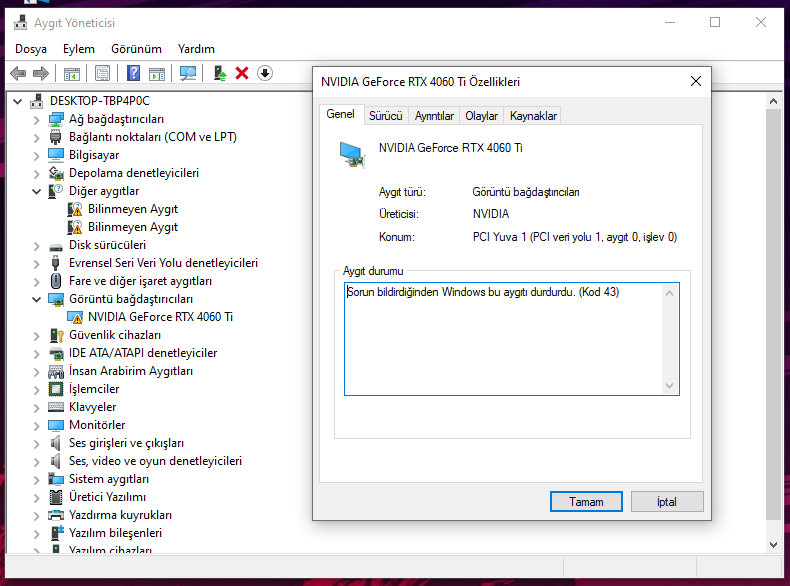Click the Bilgisayar monitor icon
The image size is (790, 586).
point(56,155)
